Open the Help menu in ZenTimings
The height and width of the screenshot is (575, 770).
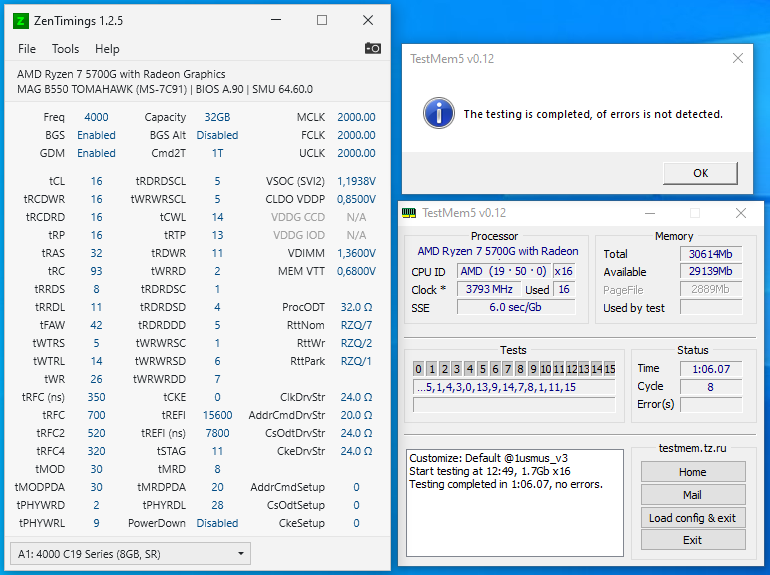(x=107, y=49)
